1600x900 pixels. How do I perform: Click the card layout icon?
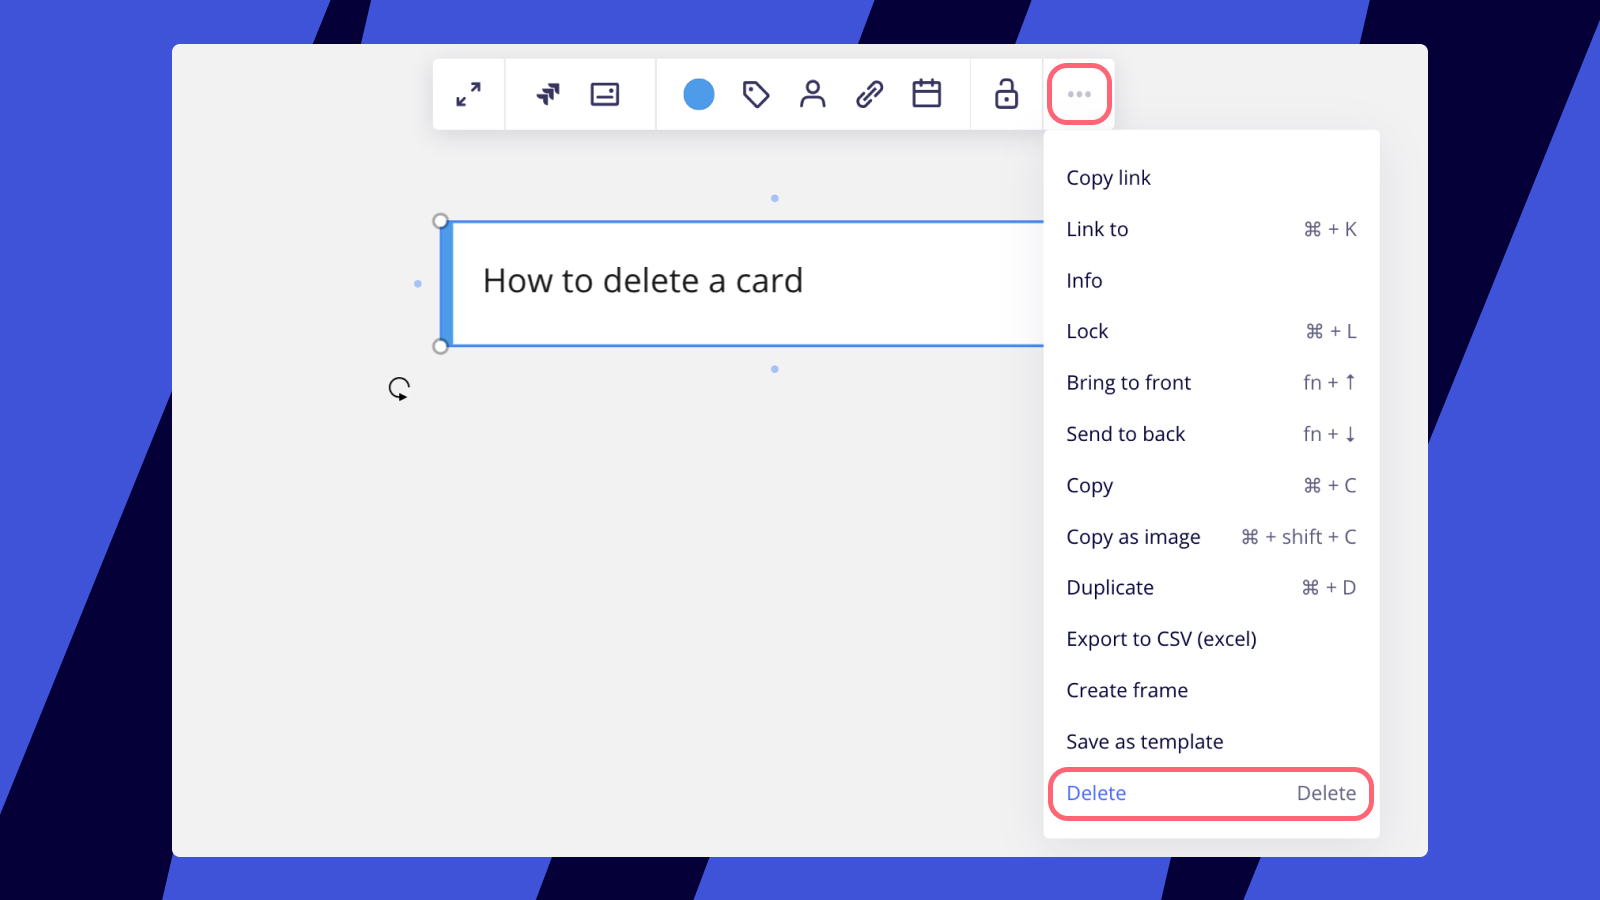(605, 94)
